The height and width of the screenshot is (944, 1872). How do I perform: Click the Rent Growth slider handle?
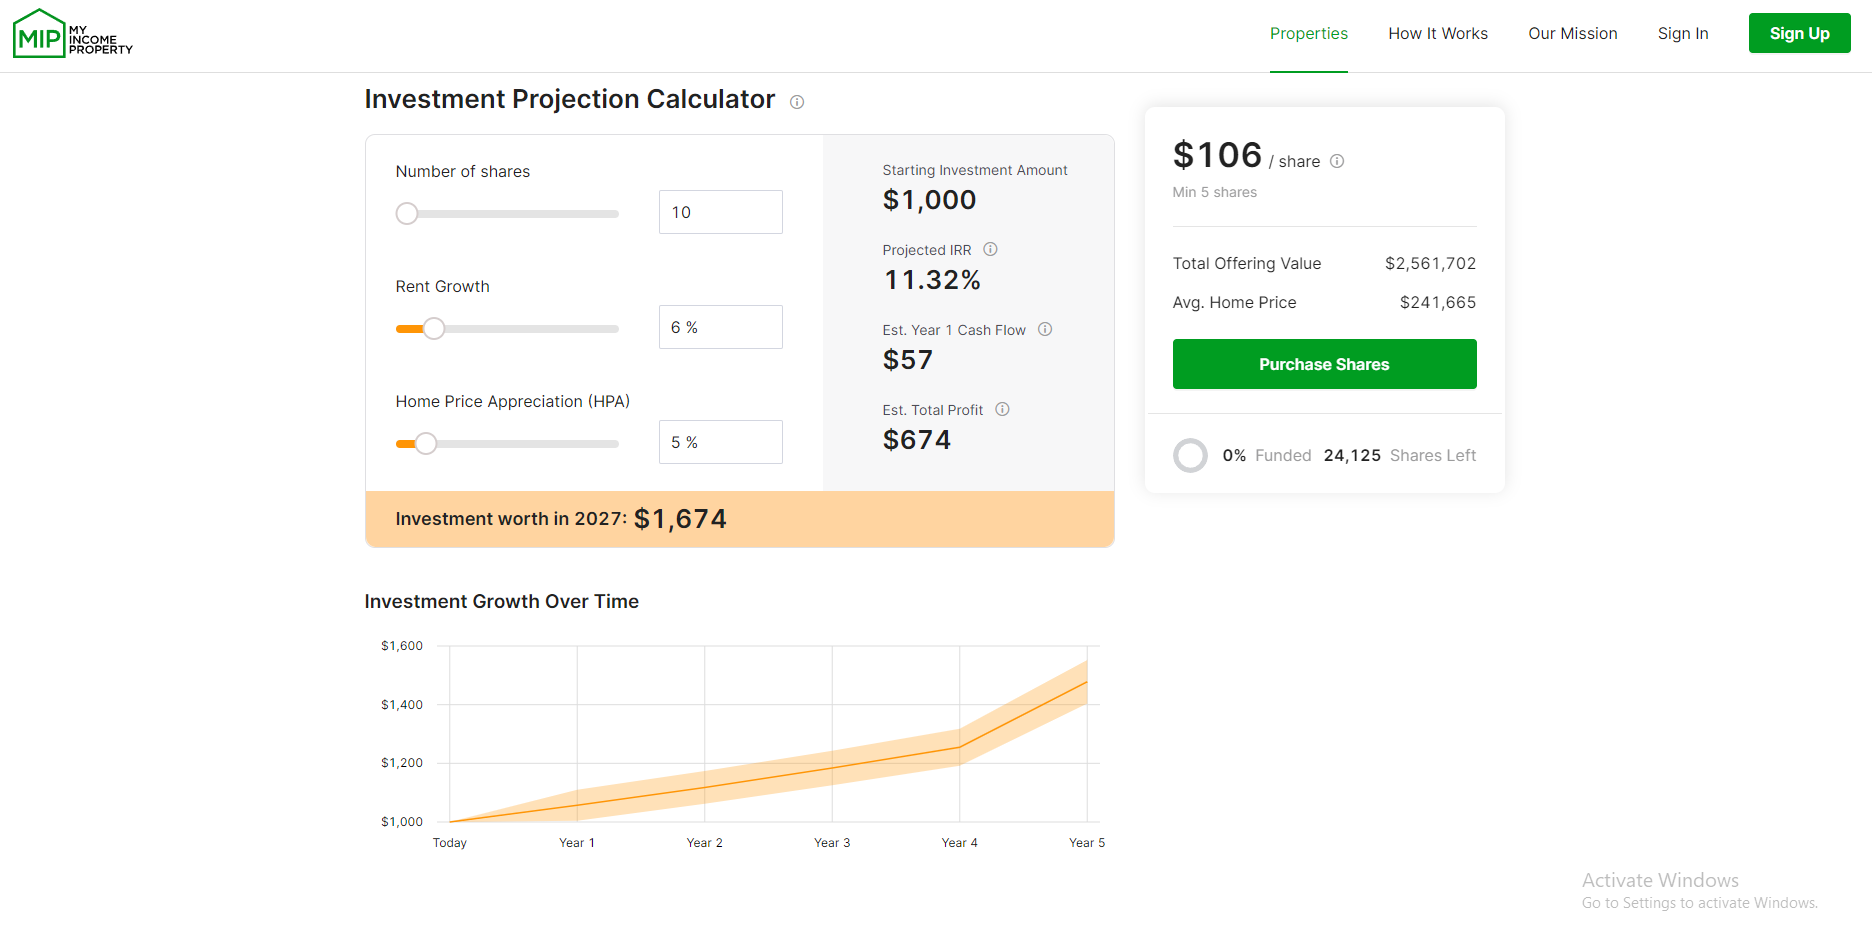pos(433,329)
